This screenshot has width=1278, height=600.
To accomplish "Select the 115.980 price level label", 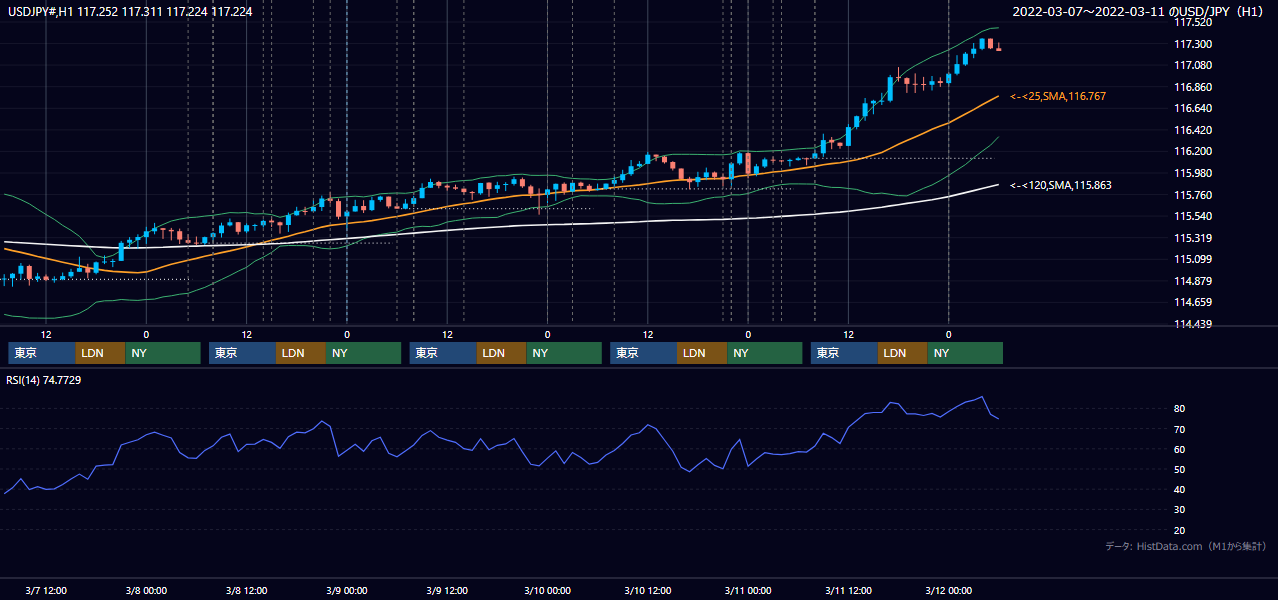I will click(x=1192, y=173).
